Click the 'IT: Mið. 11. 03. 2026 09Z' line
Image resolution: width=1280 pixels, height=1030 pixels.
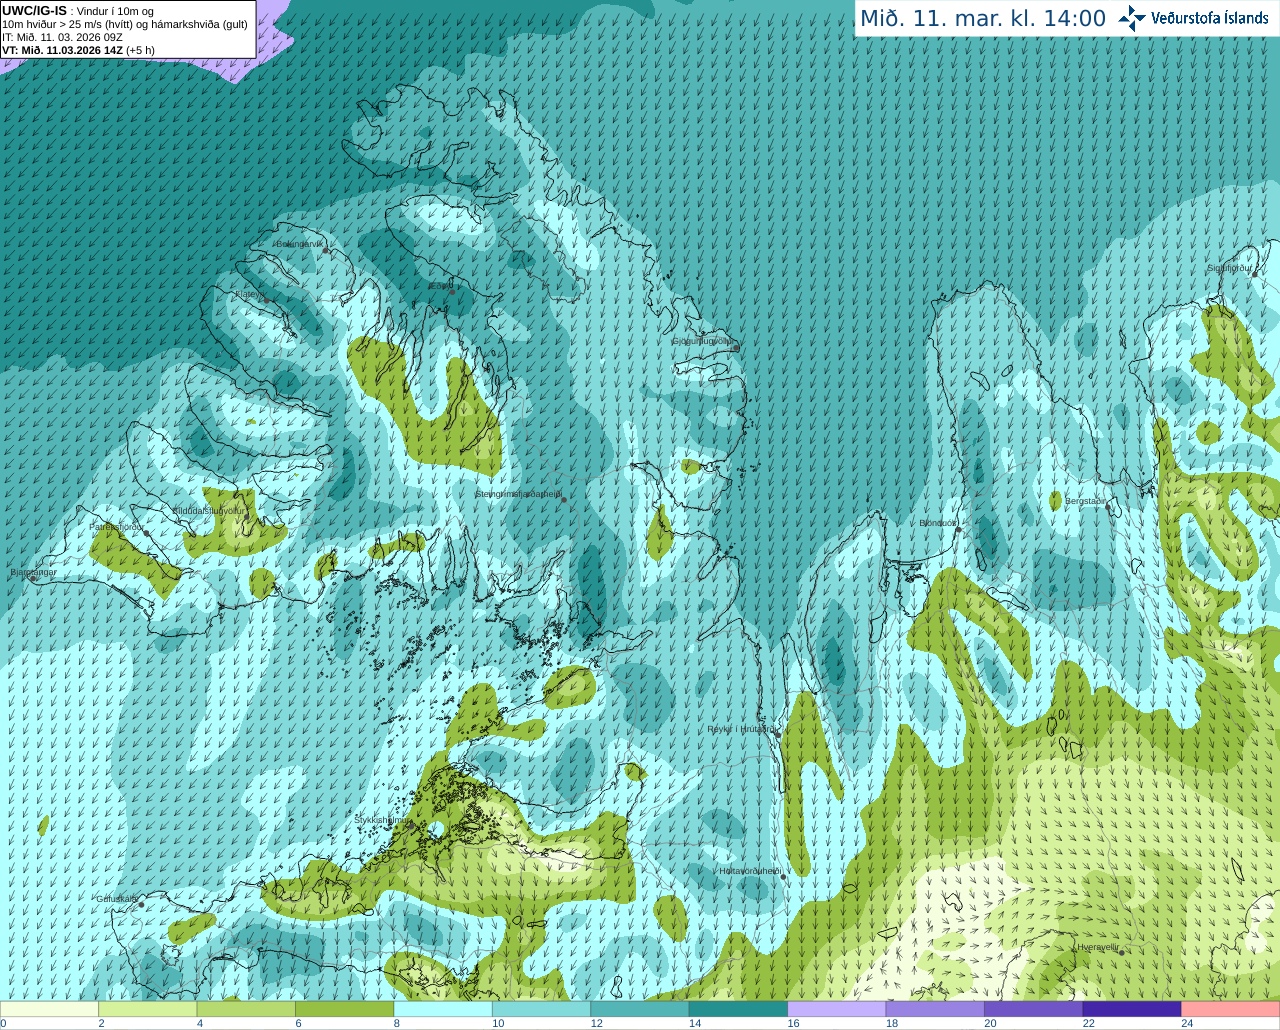click(x=62, y=37)
